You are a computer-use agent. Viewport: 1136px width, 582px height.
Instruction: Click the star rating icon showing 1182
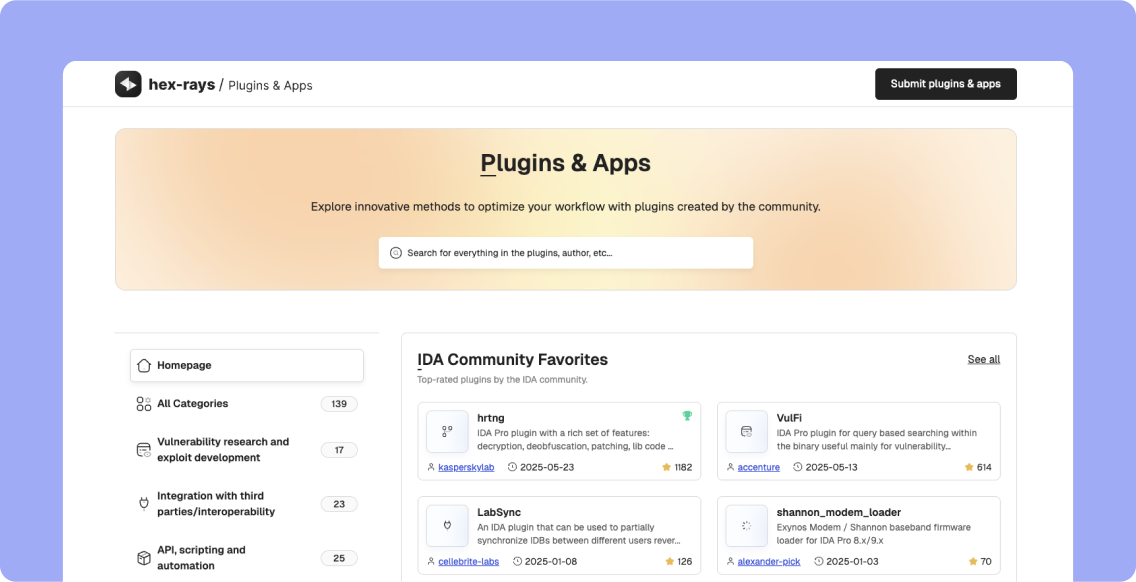(666, 467)
